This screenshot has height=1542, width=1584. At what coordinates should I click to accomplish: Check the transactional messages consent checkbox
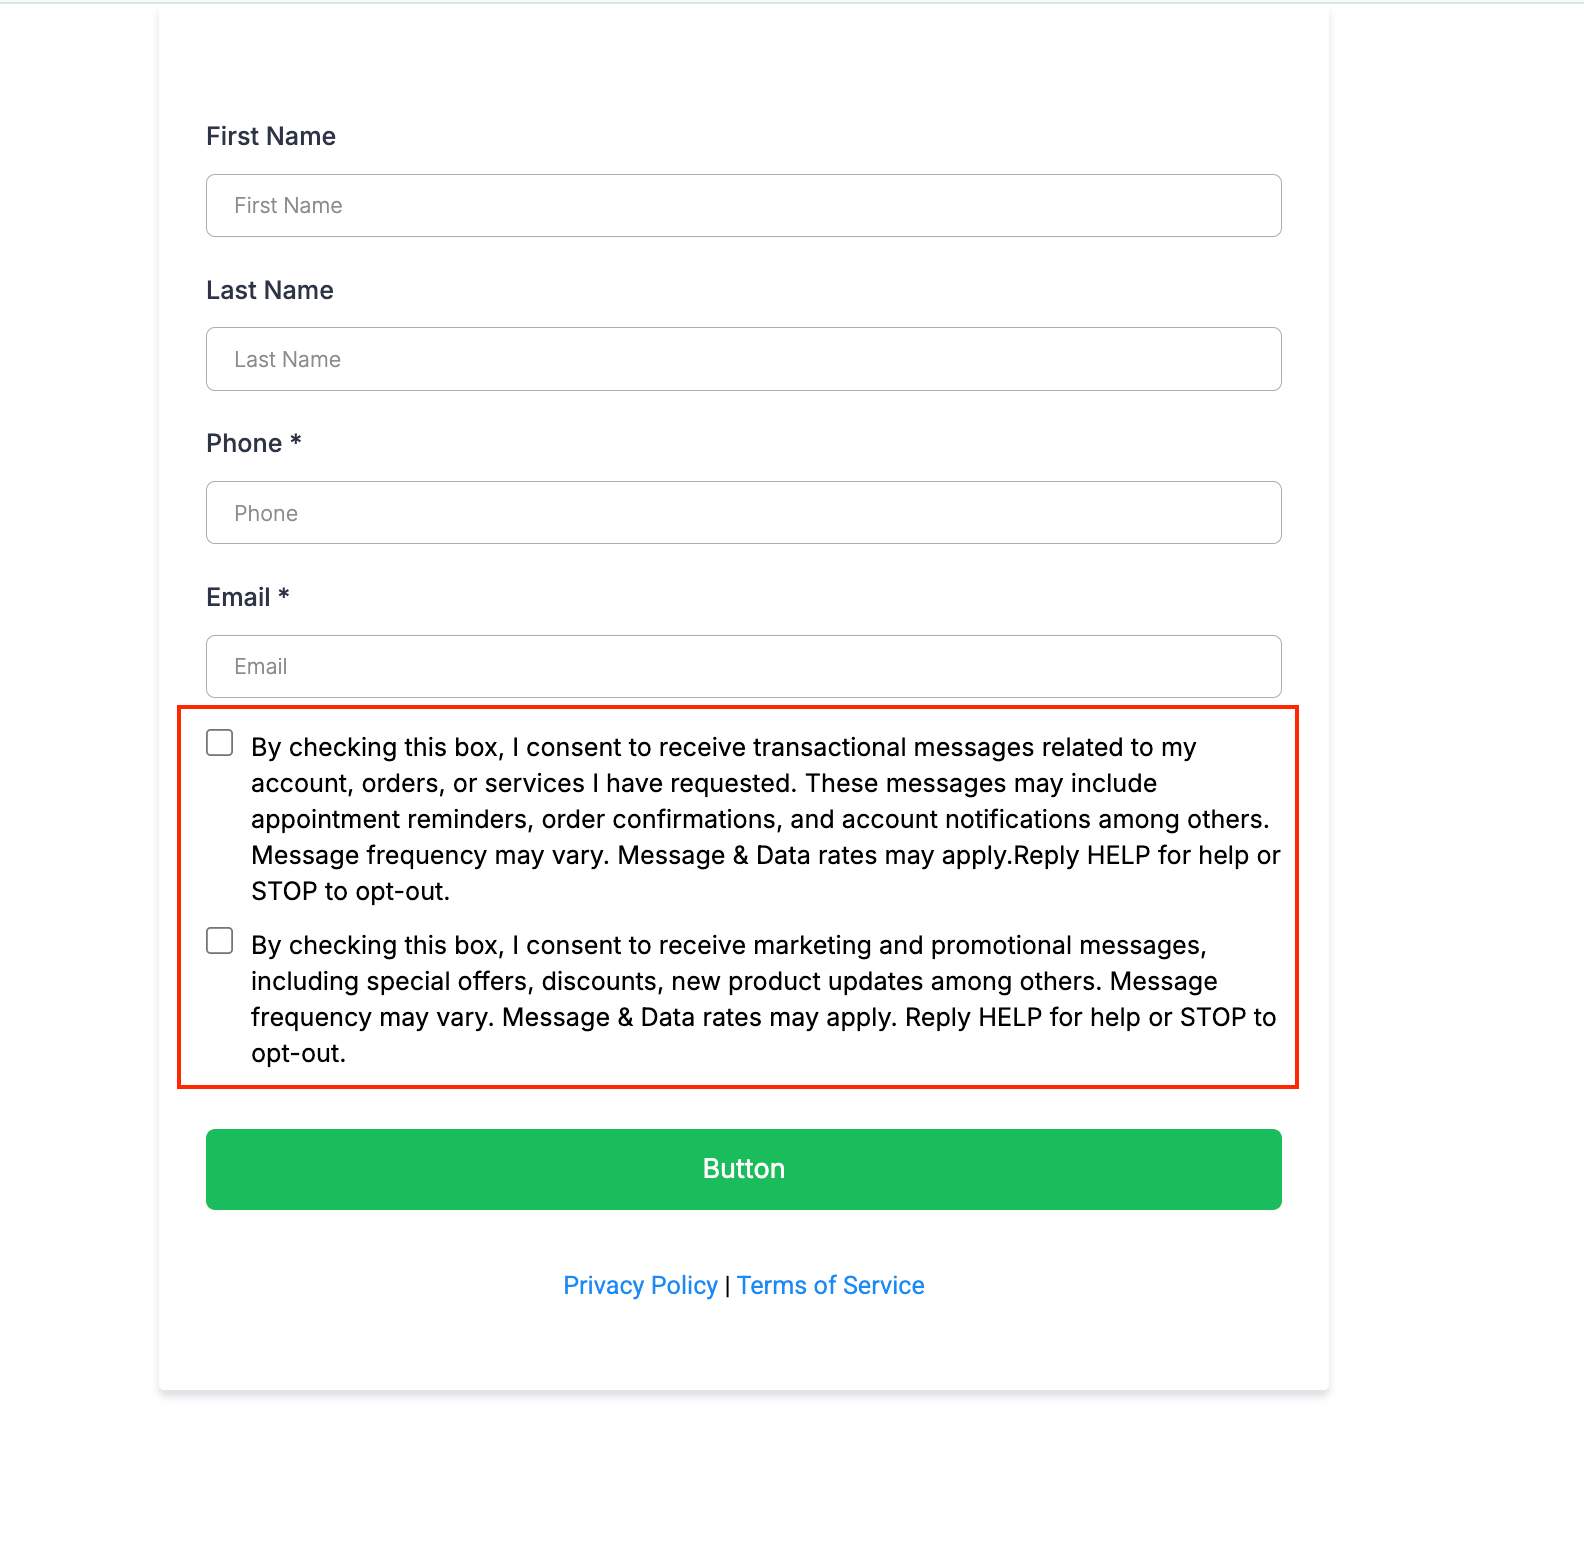click(220, 743)
